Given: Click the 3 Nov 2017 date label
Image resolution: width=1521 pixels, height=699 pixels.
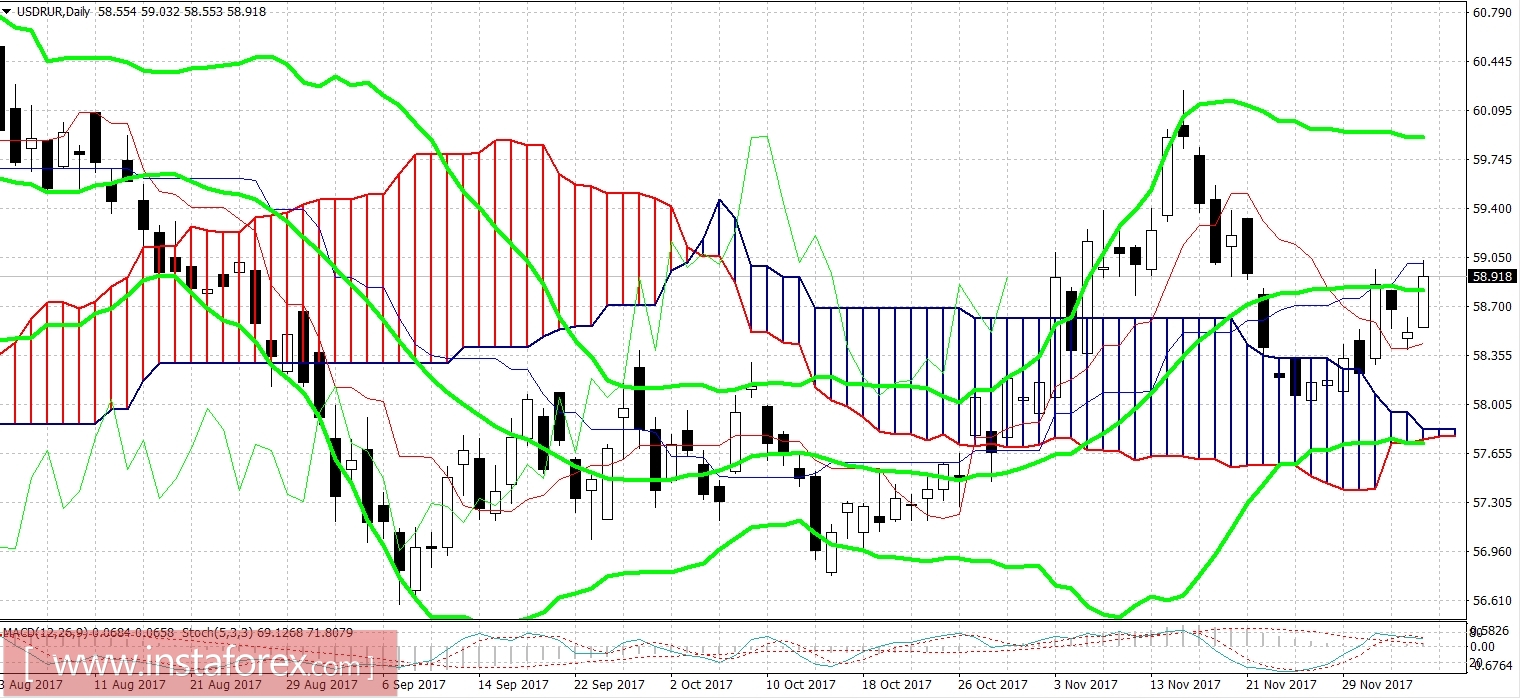Looking at the screenshot, I should coord(1087,685).
